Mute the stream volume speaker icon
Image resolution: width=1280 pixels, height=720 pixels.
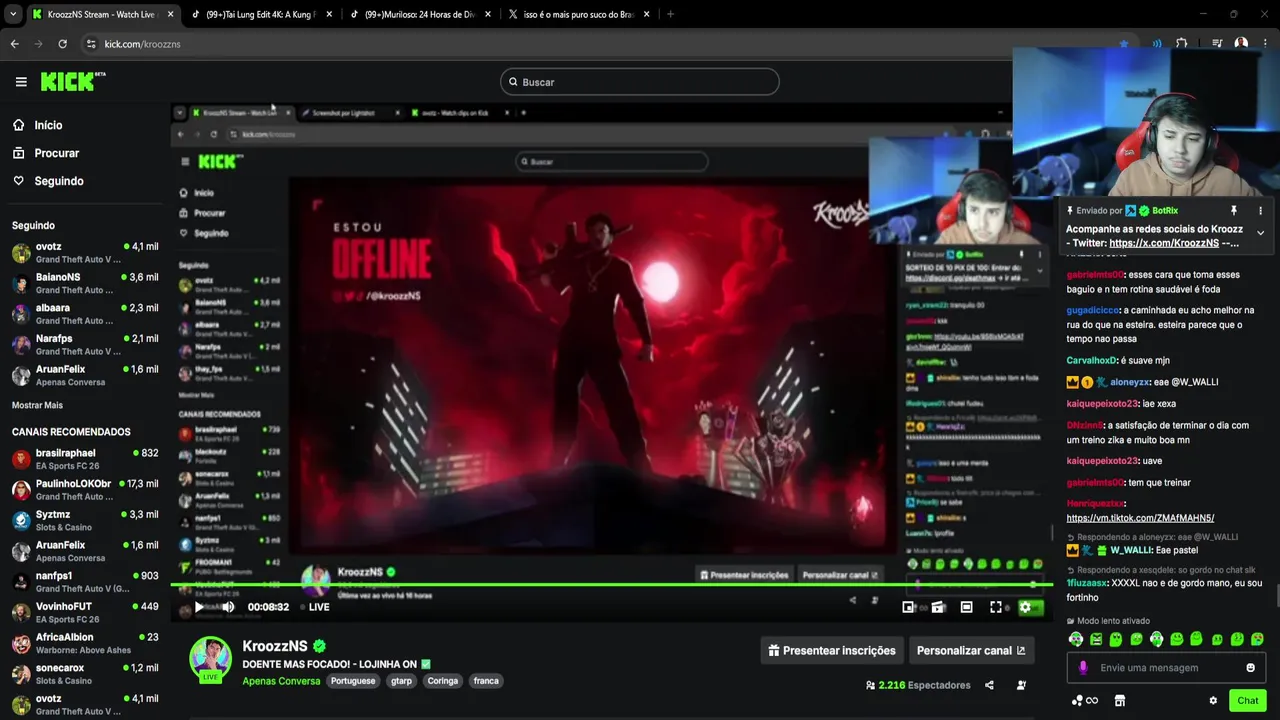(x=228, y=607)
